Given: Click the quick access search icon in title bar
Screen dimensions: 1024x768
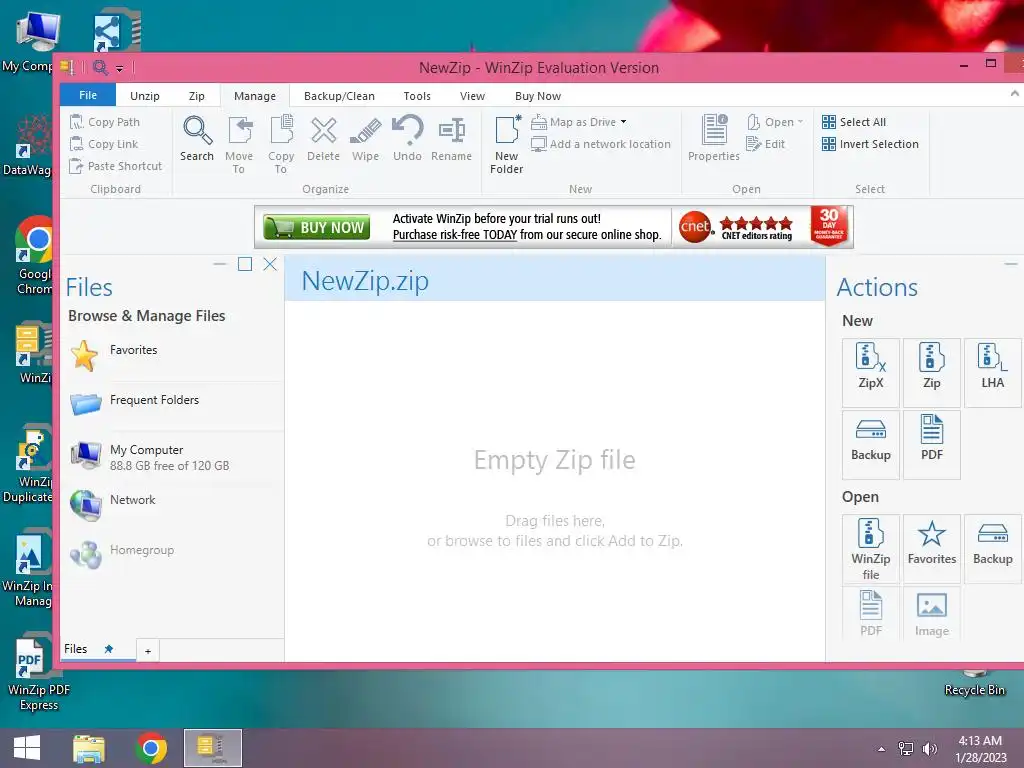Looking at the screenshot, I should tap(101, 67).
